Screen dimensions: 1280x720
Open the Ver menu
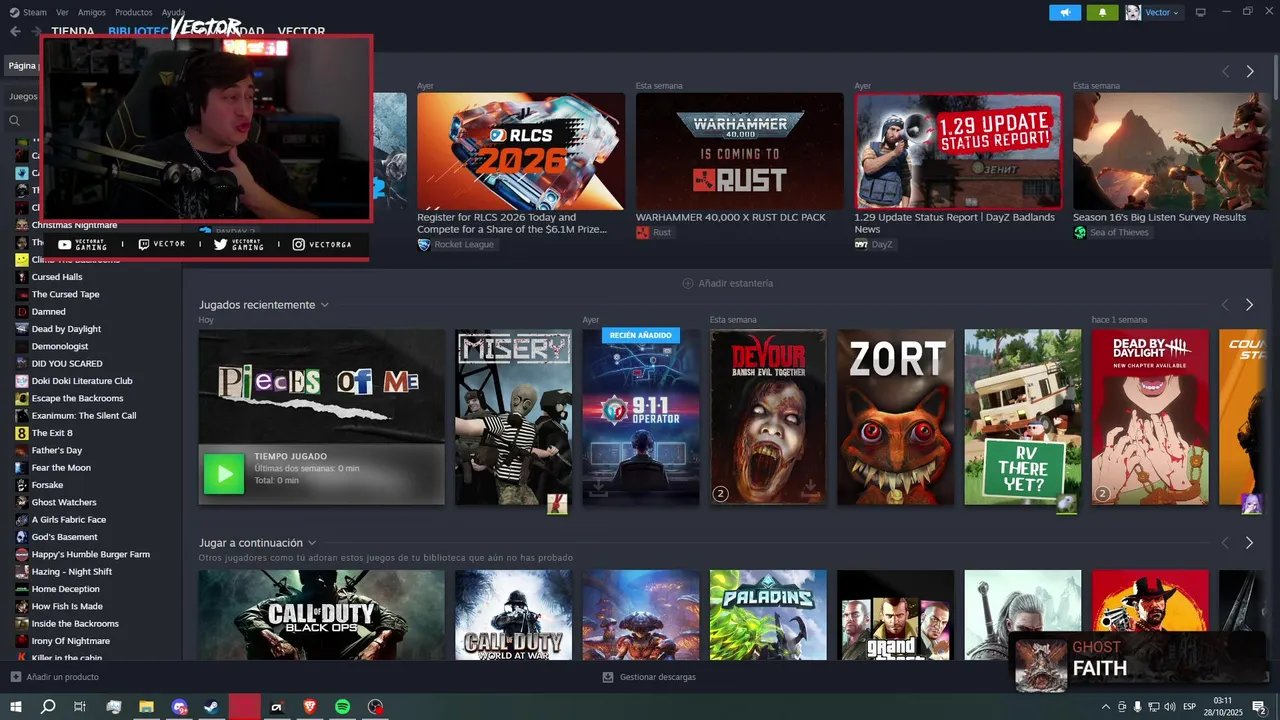click(63, 12)
